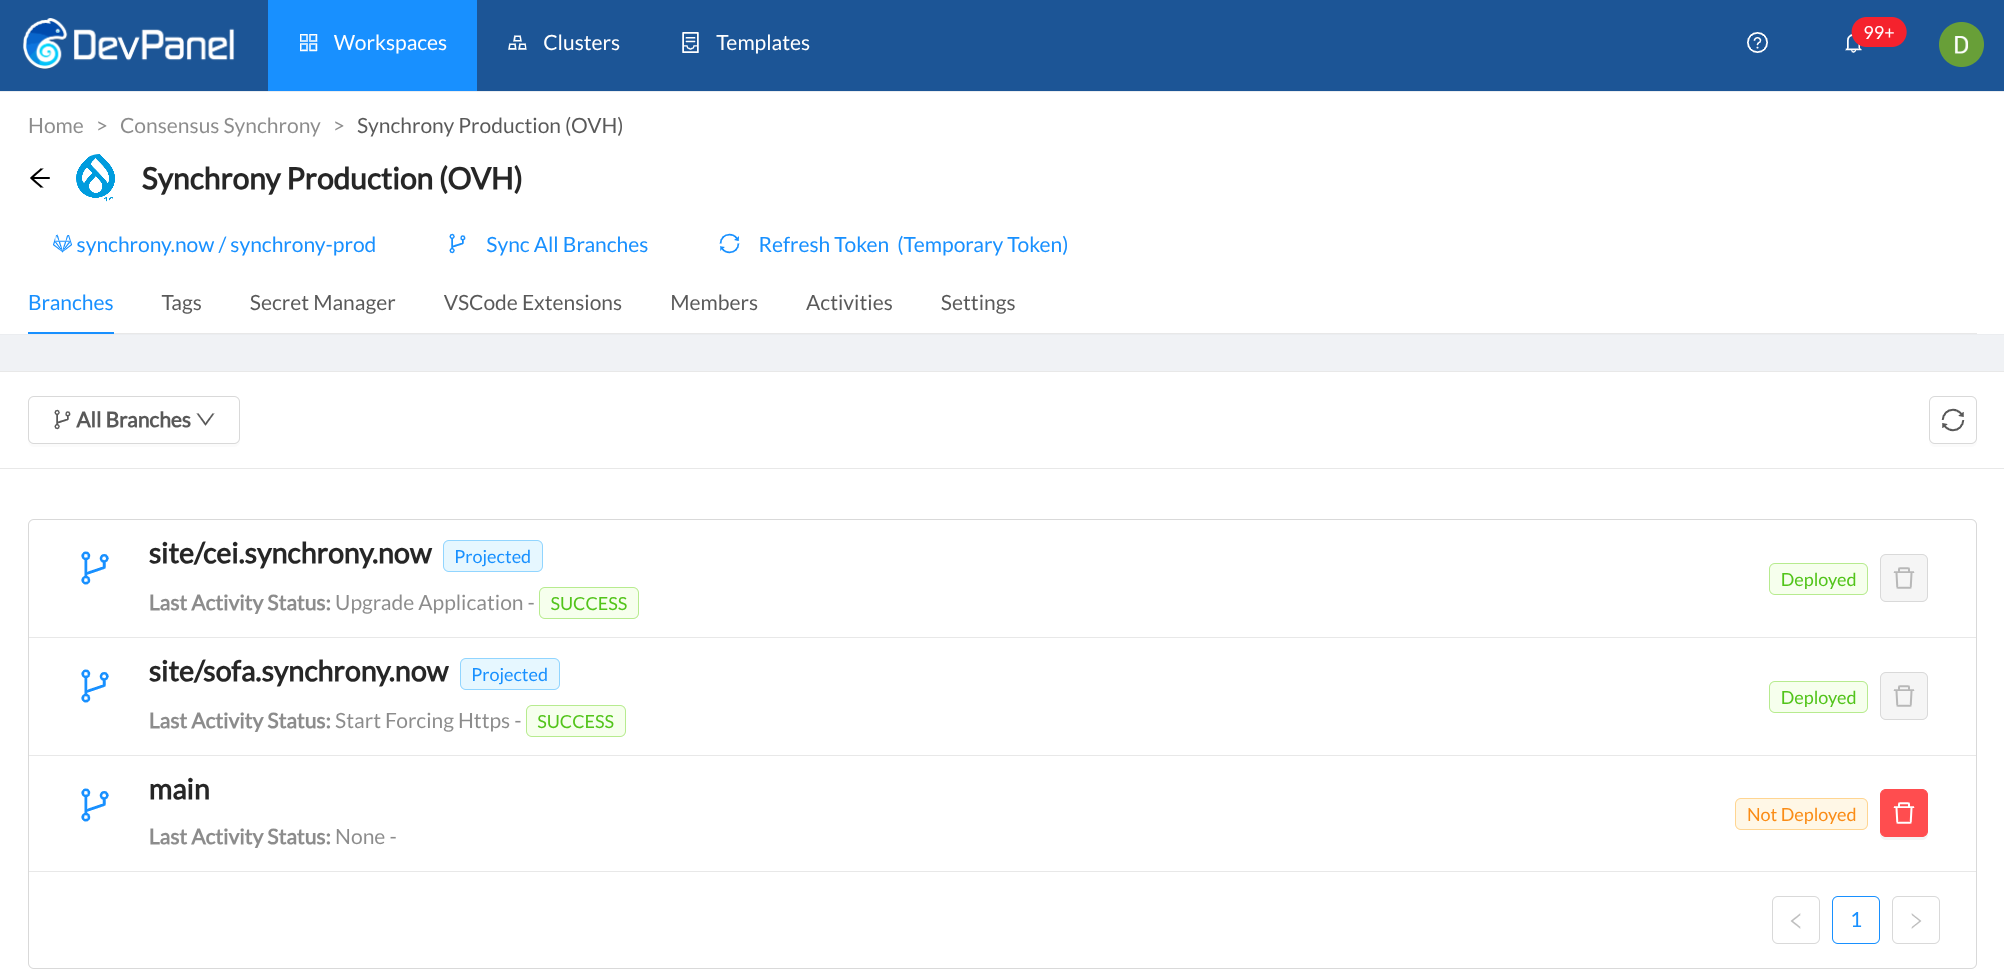Click Not Deployed status on main

point(1800,814)
